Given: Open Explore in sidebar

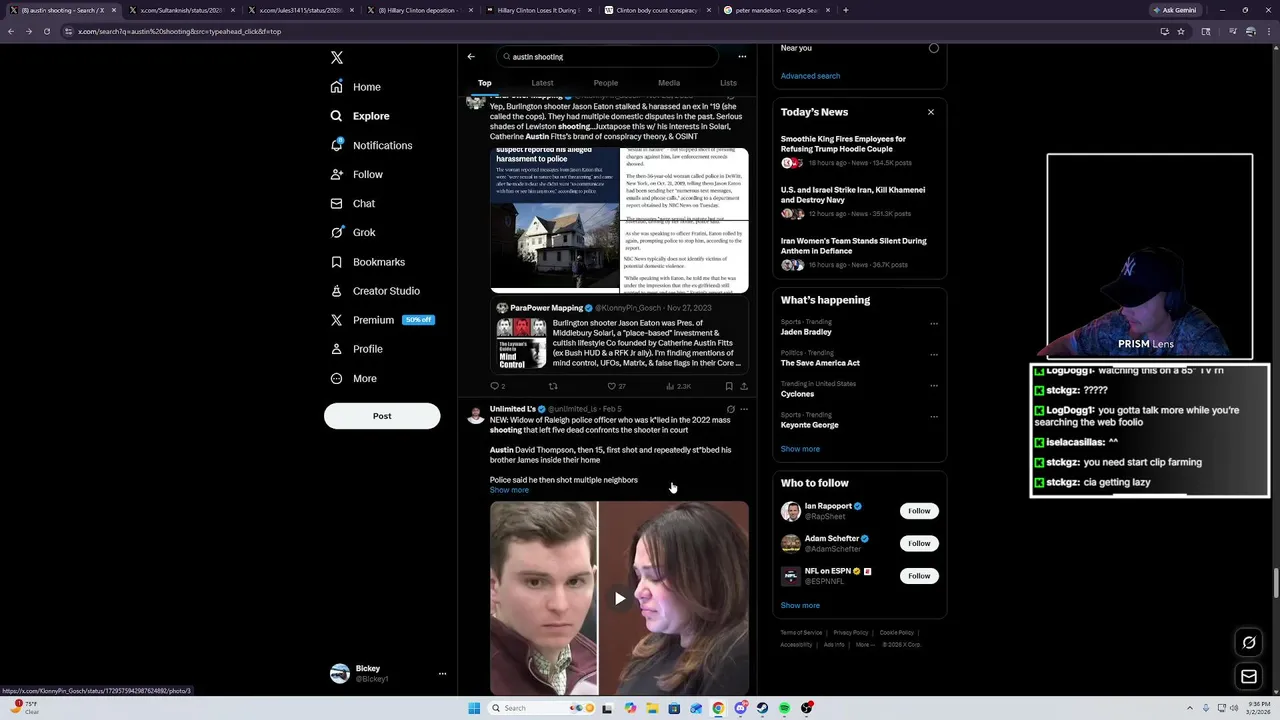Looking at the screenshot, I should (360, 116).
